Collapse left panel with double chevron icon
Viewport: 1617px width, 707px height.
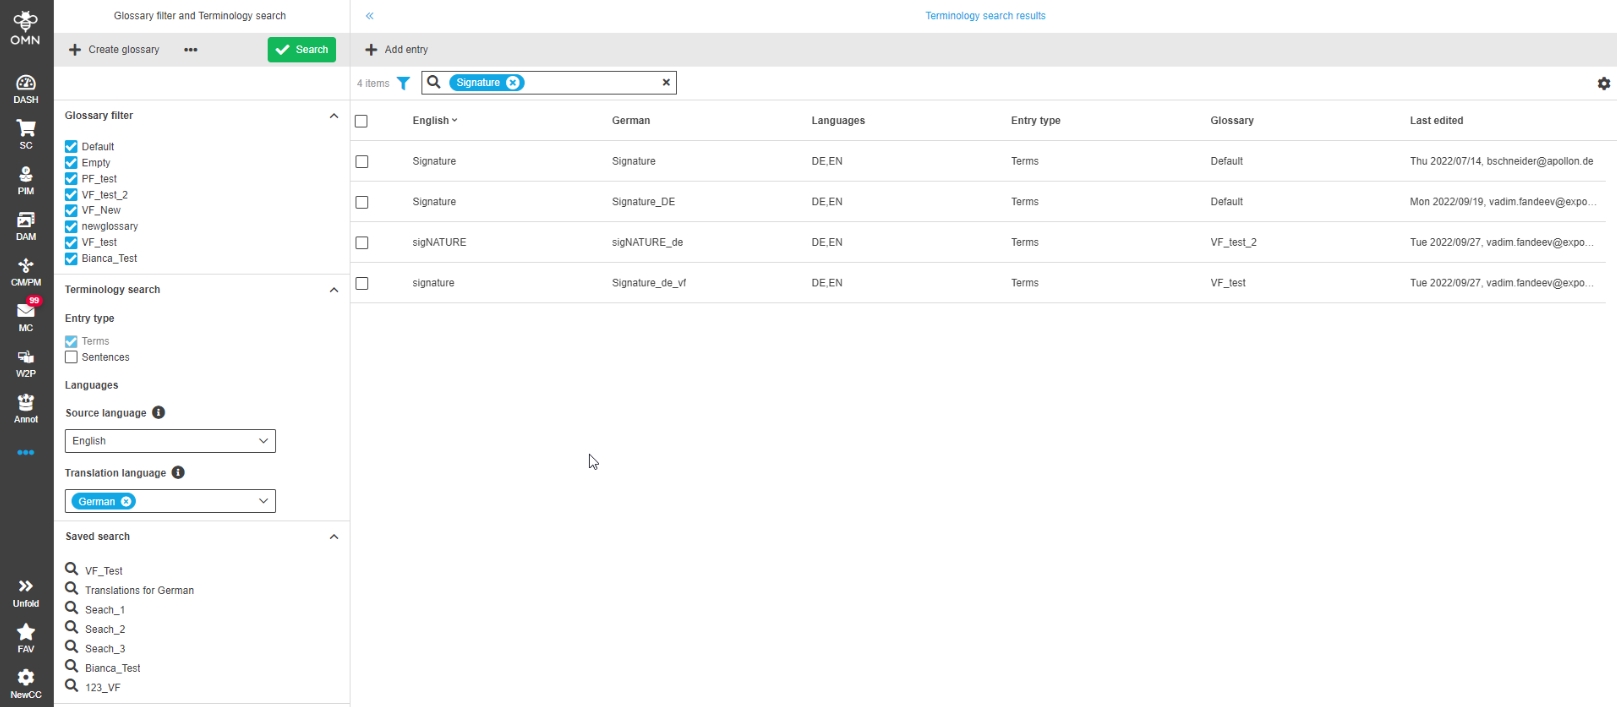pos(369,16)
